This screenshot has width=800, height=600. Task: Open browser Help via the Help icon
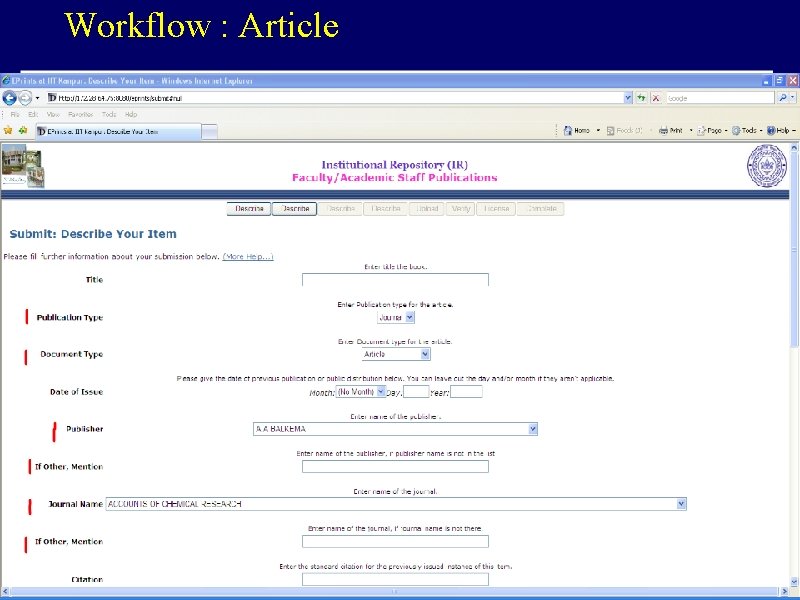click(771, 130)
